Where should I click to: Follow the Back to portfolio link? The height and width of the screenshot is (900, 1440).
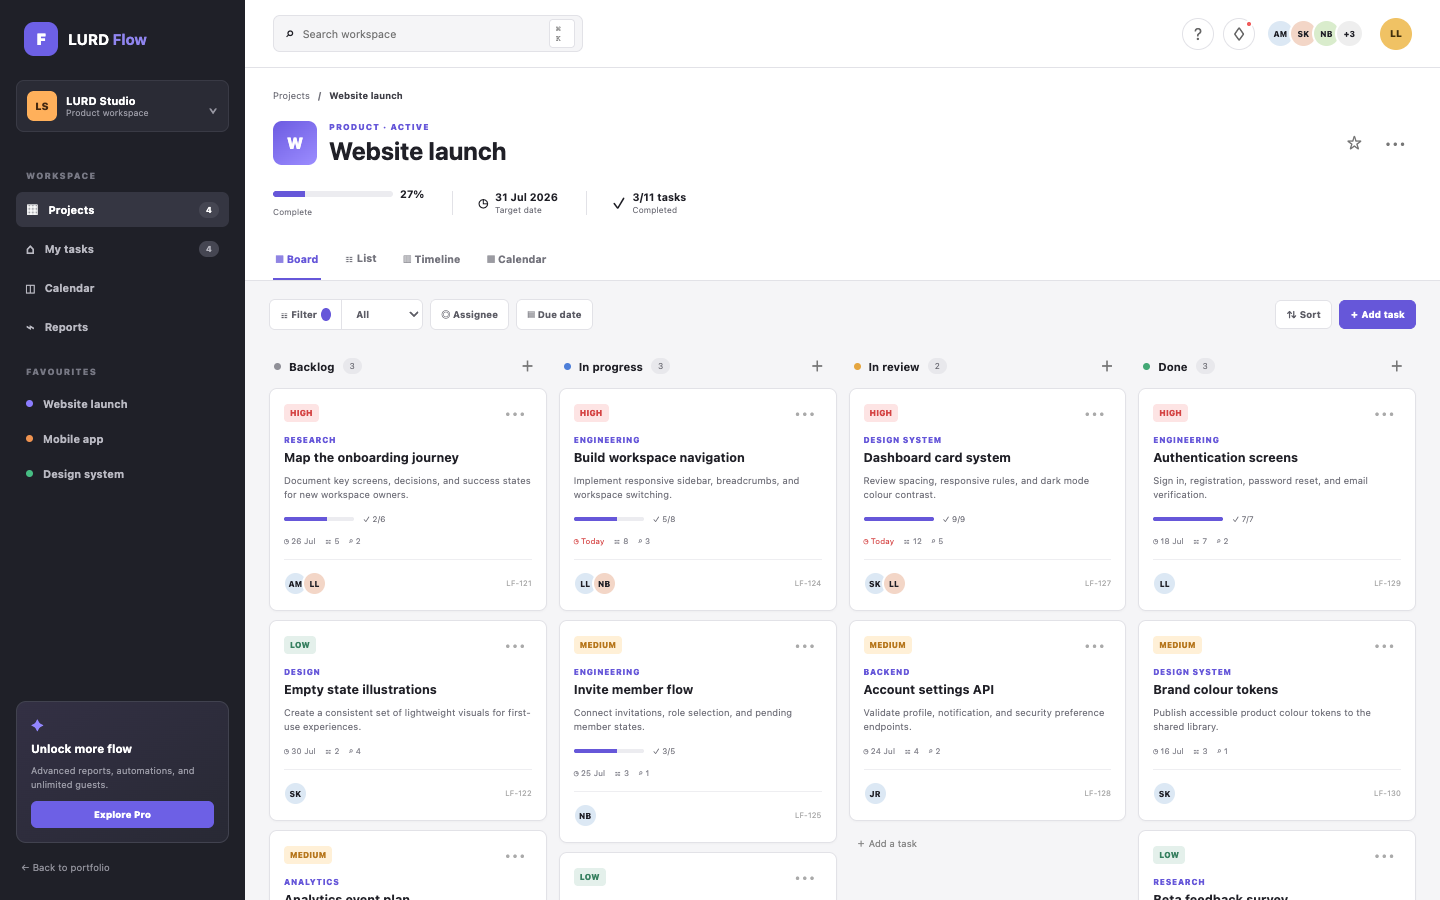click(x=66, y=868)
